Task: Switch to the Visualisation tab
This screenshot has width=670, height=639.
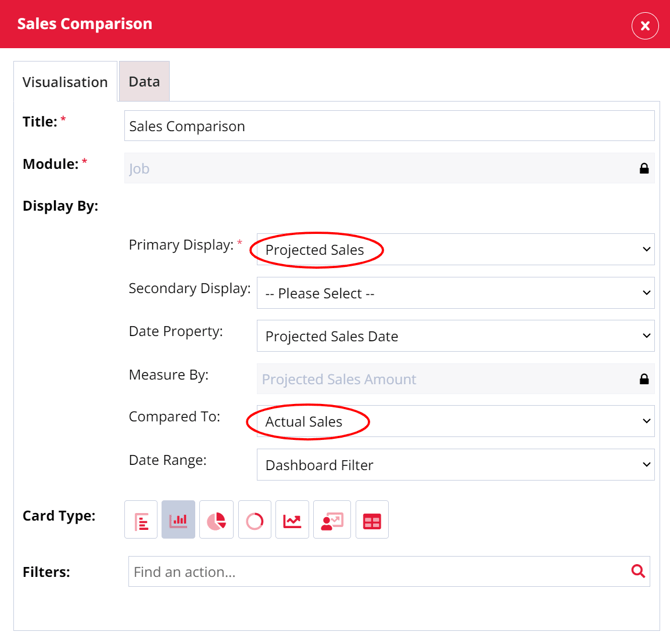Action: point(65,82)
